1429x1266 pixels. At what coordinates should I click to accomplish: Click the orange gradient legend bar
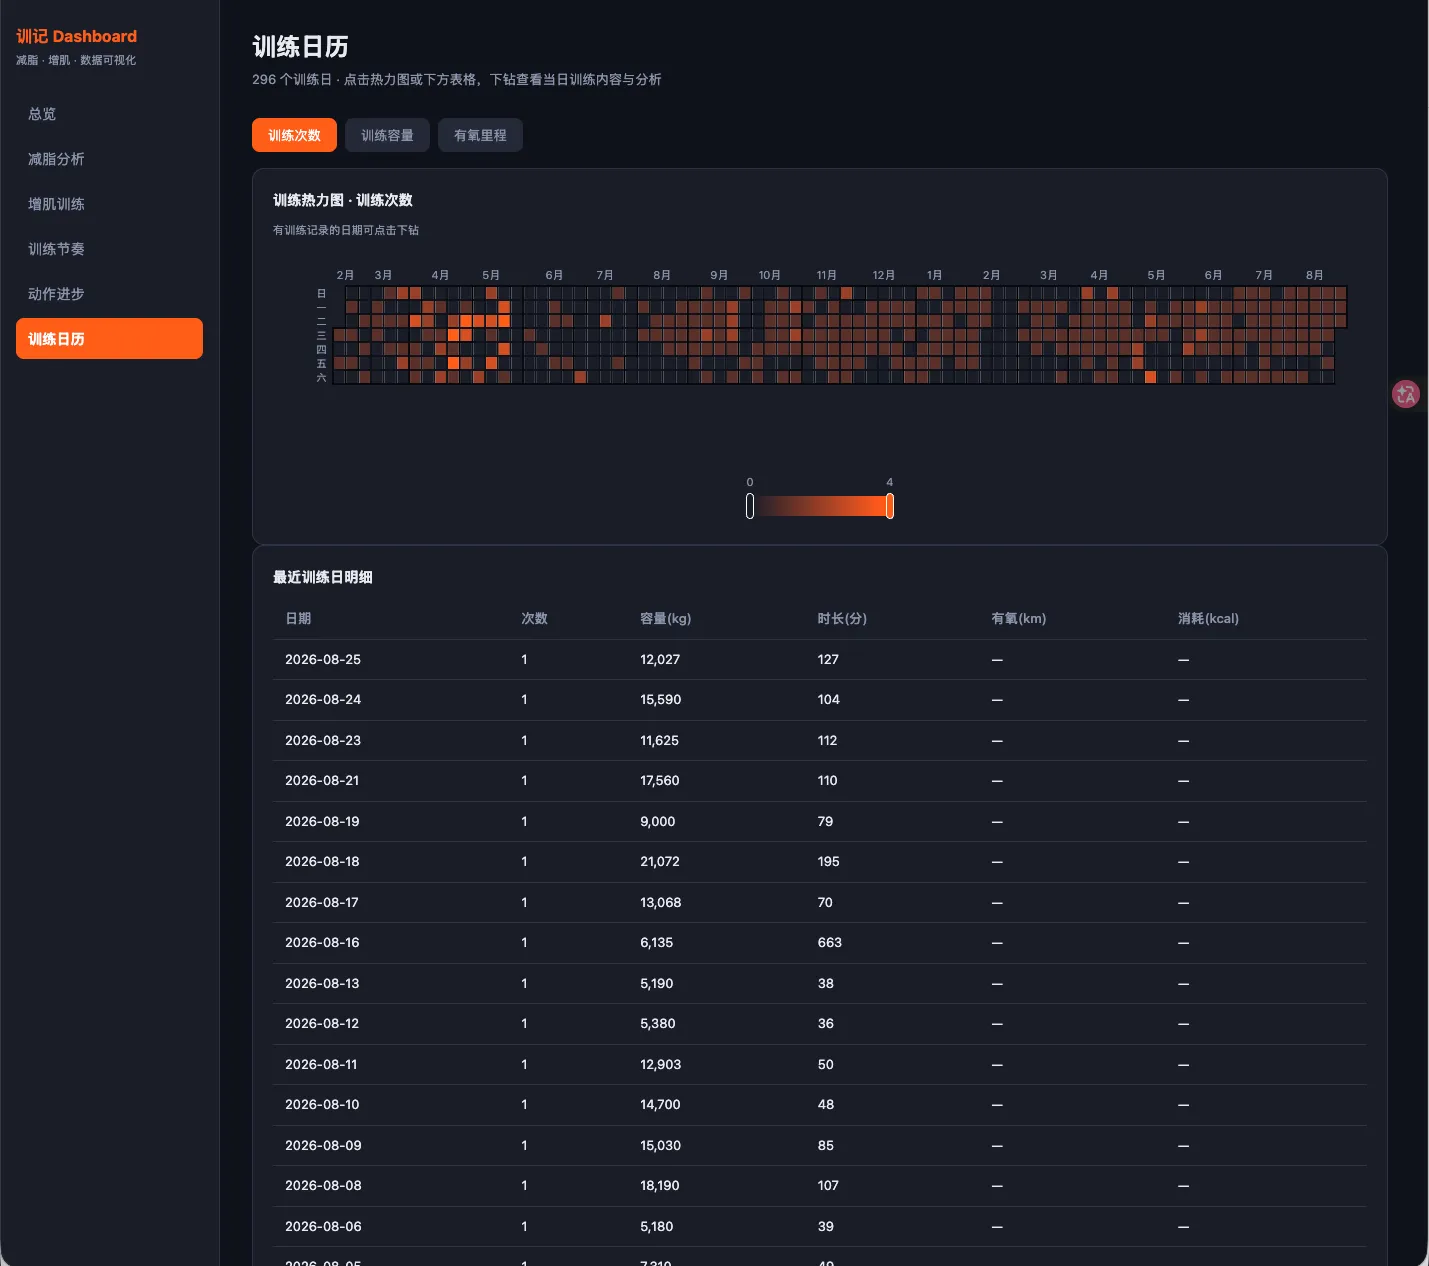click(x=820, y=506)
